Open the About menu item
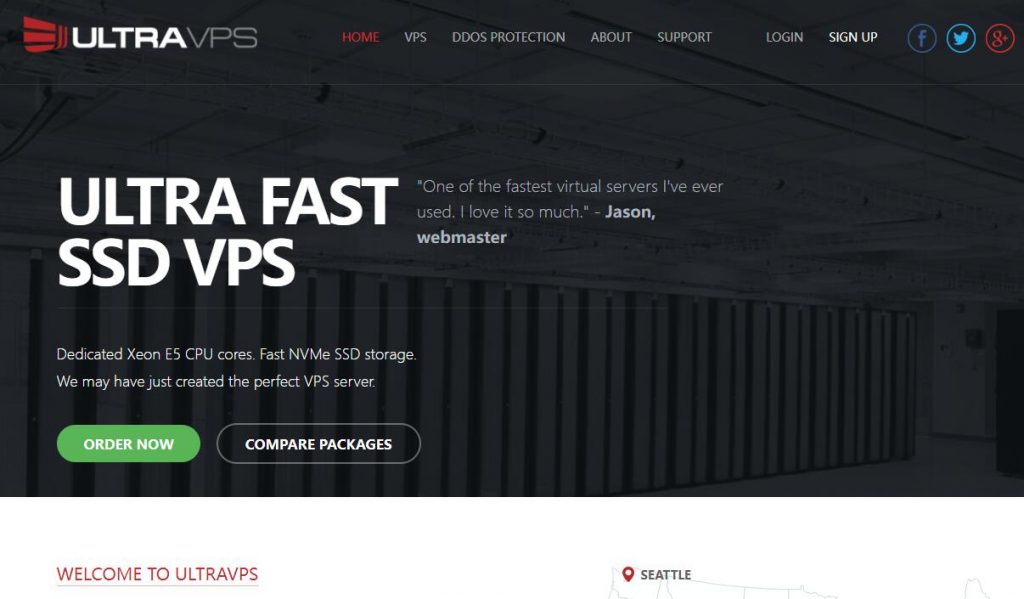Image resolution: width=1024 pixels, height=599 pixels. 611,37
